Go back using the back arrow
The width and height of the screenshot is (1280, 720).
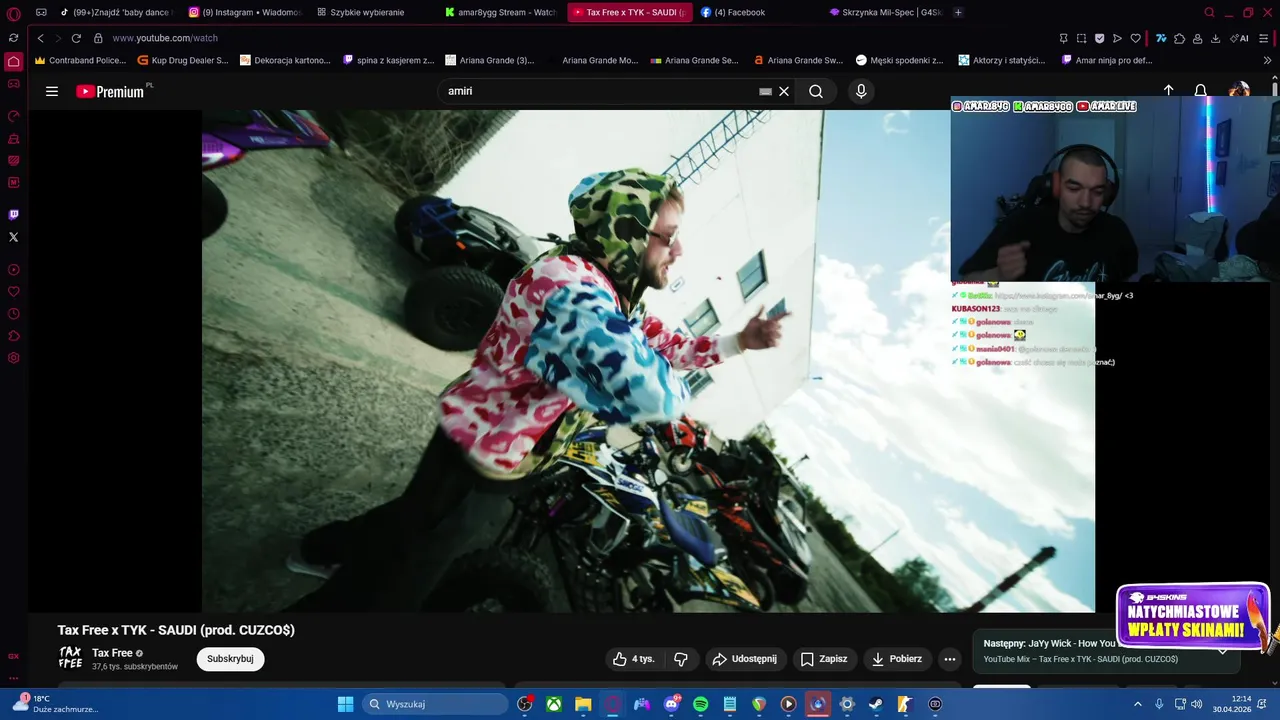click(x=40, y=38)
